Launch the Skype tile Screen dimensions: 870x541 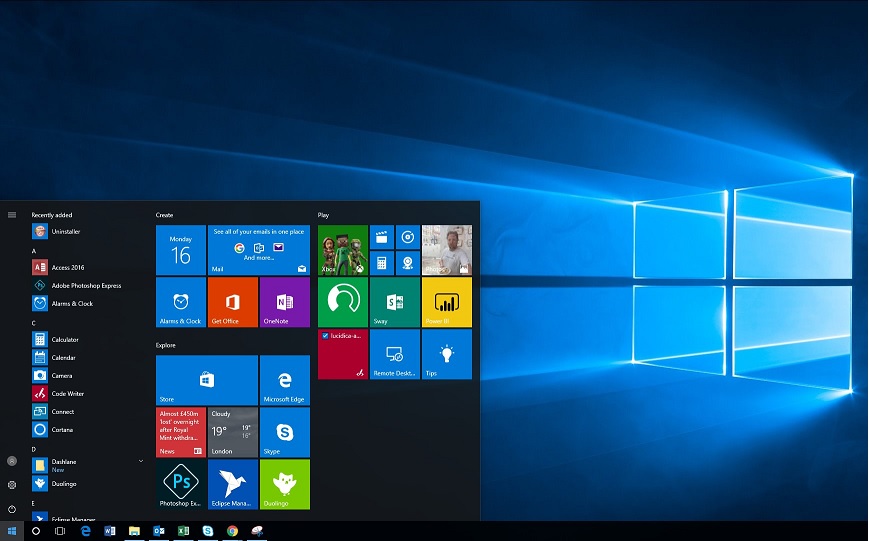284,432
